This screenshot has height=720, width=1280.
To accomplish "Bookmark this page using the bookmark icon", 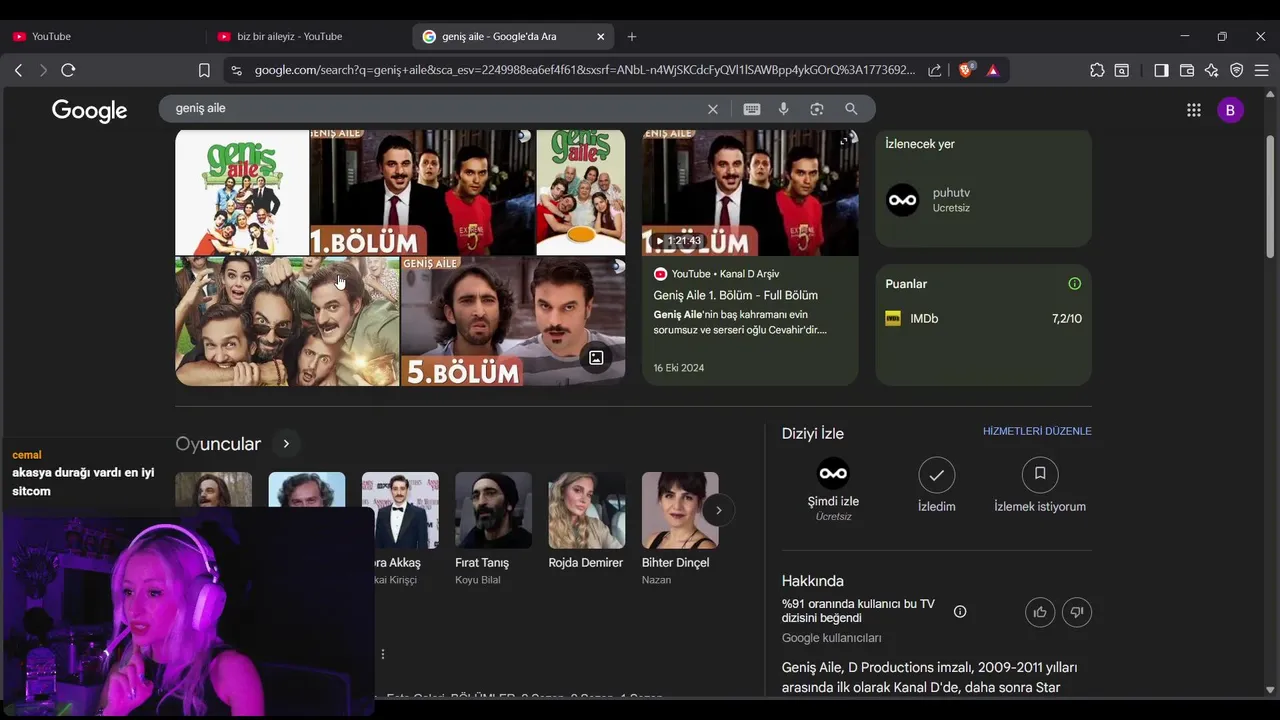I will coord(204,70).
